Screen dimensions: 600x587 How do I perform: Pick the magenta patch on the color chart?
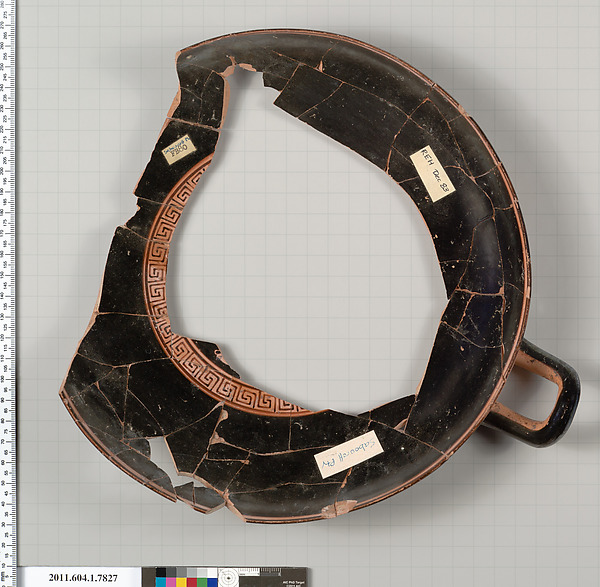[171, 582]
